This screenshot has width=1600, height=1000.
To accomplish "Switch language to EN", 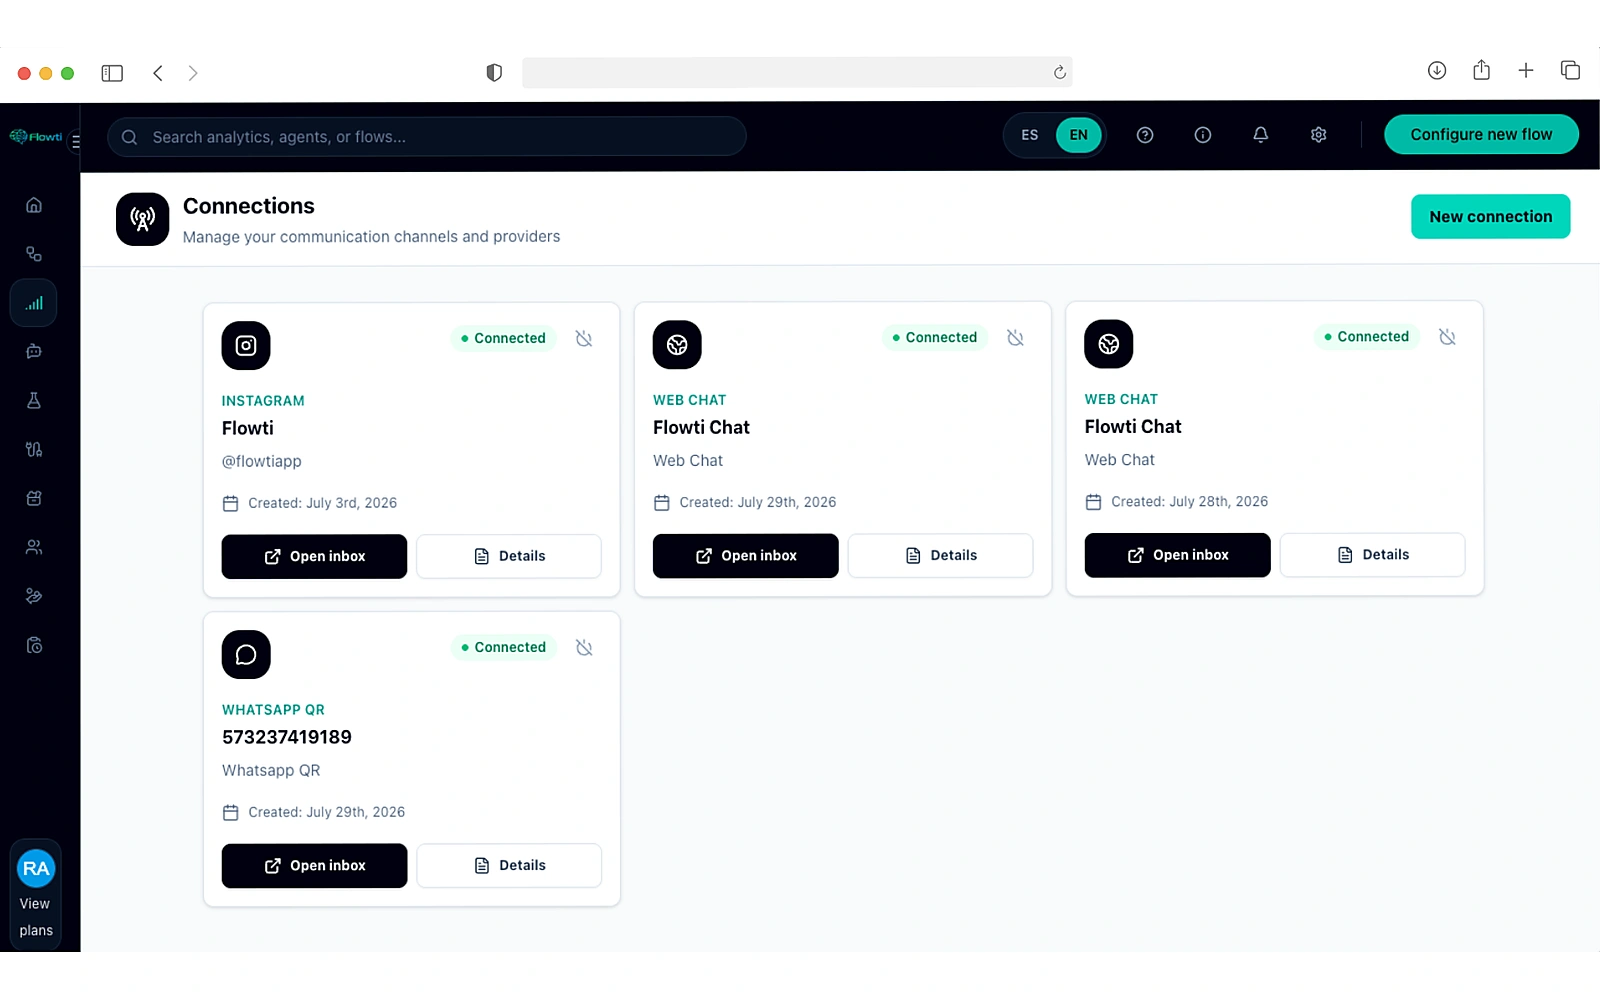I will [x=1079, y=135].
